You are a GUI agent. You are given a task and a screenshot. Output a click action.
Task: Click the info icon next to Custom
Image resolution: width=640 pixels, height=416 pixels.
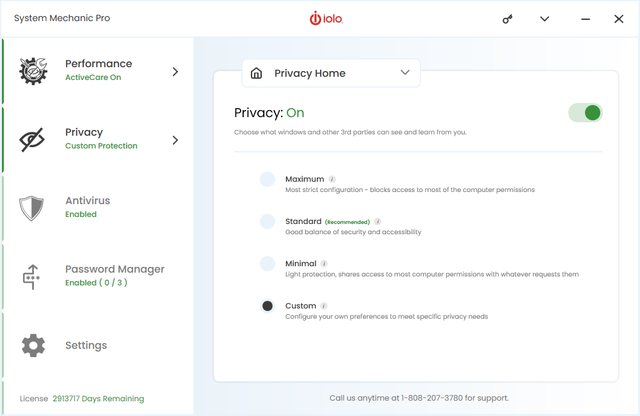[x=324, y=306]
